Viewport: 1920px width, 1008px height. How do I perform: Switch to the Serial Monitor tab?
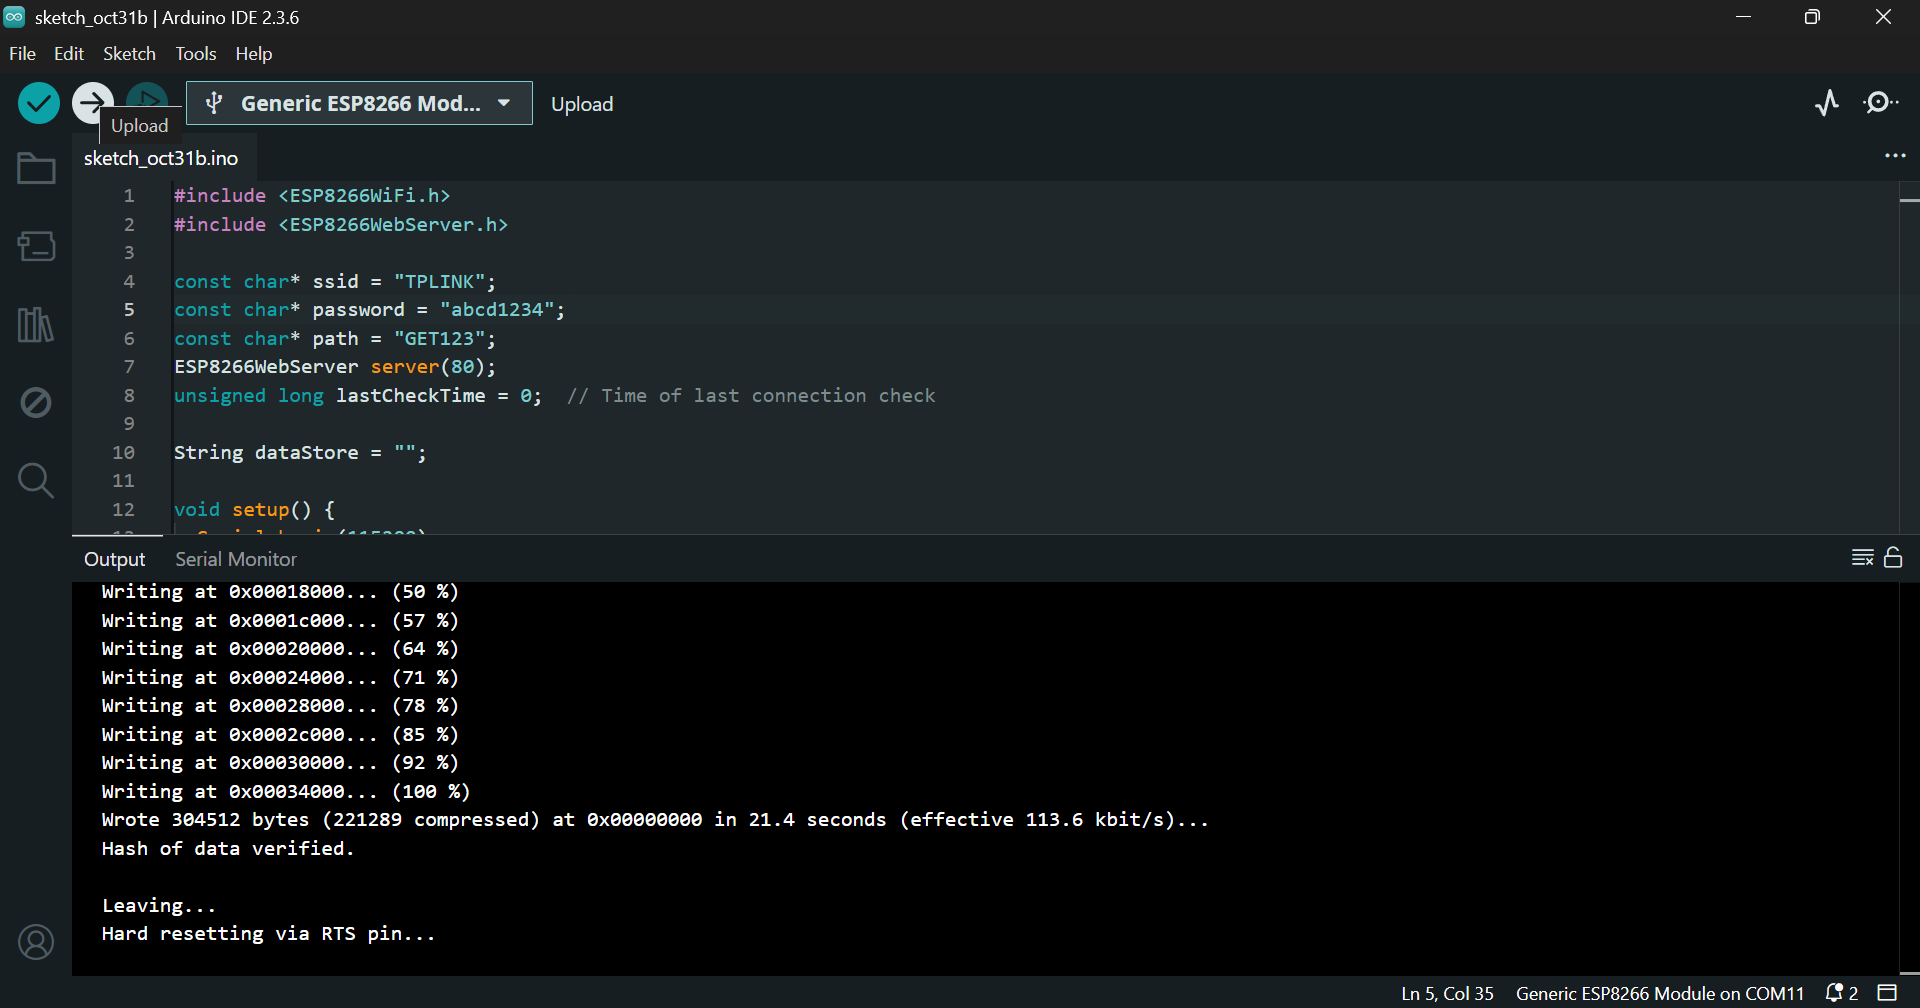tap(236, 559)
